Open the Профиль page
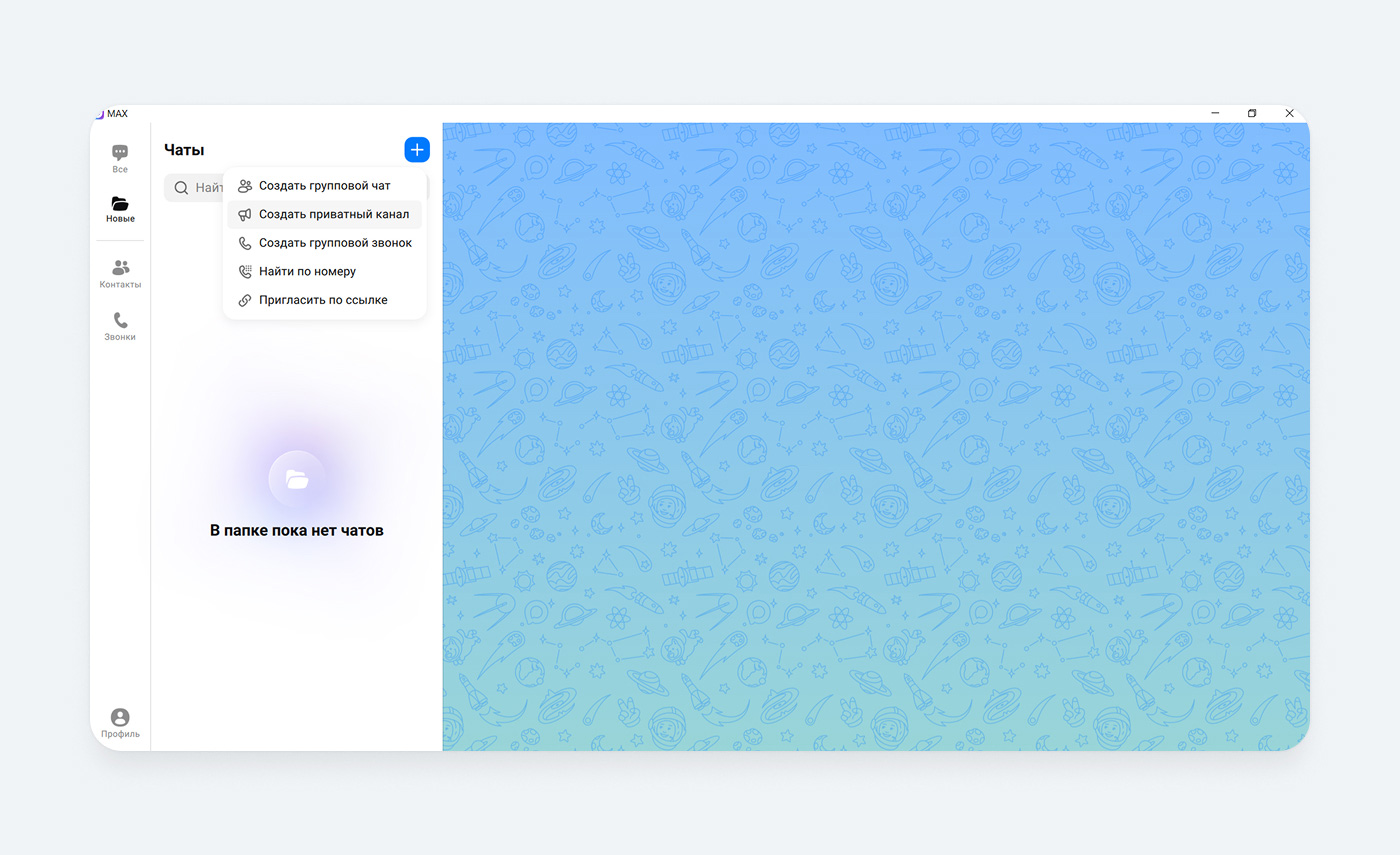 120,723
